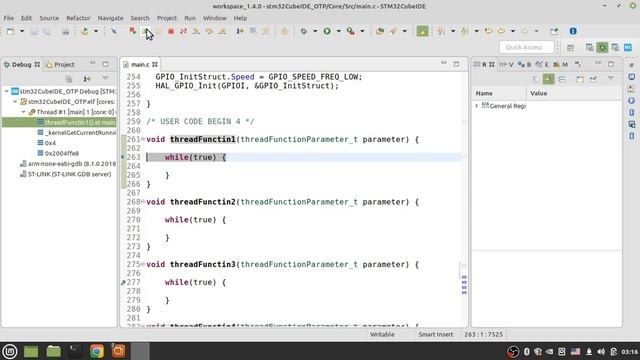Click the Step Into icon
This screenshot has height=360, width=640.
click(x=196, y=31)
